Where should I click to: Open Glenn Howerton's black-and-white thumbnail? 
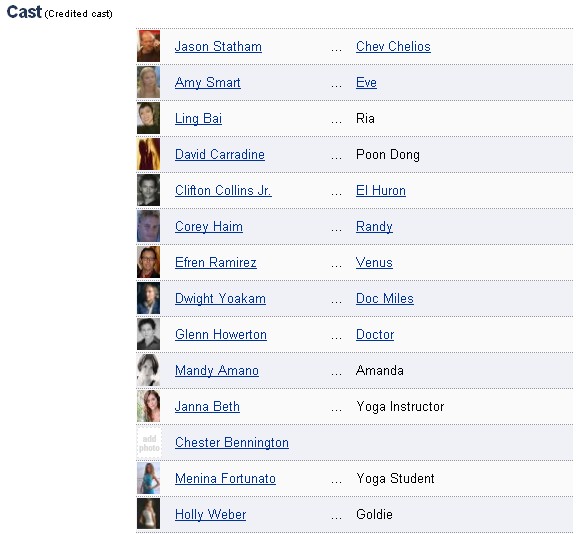point(148,334)
